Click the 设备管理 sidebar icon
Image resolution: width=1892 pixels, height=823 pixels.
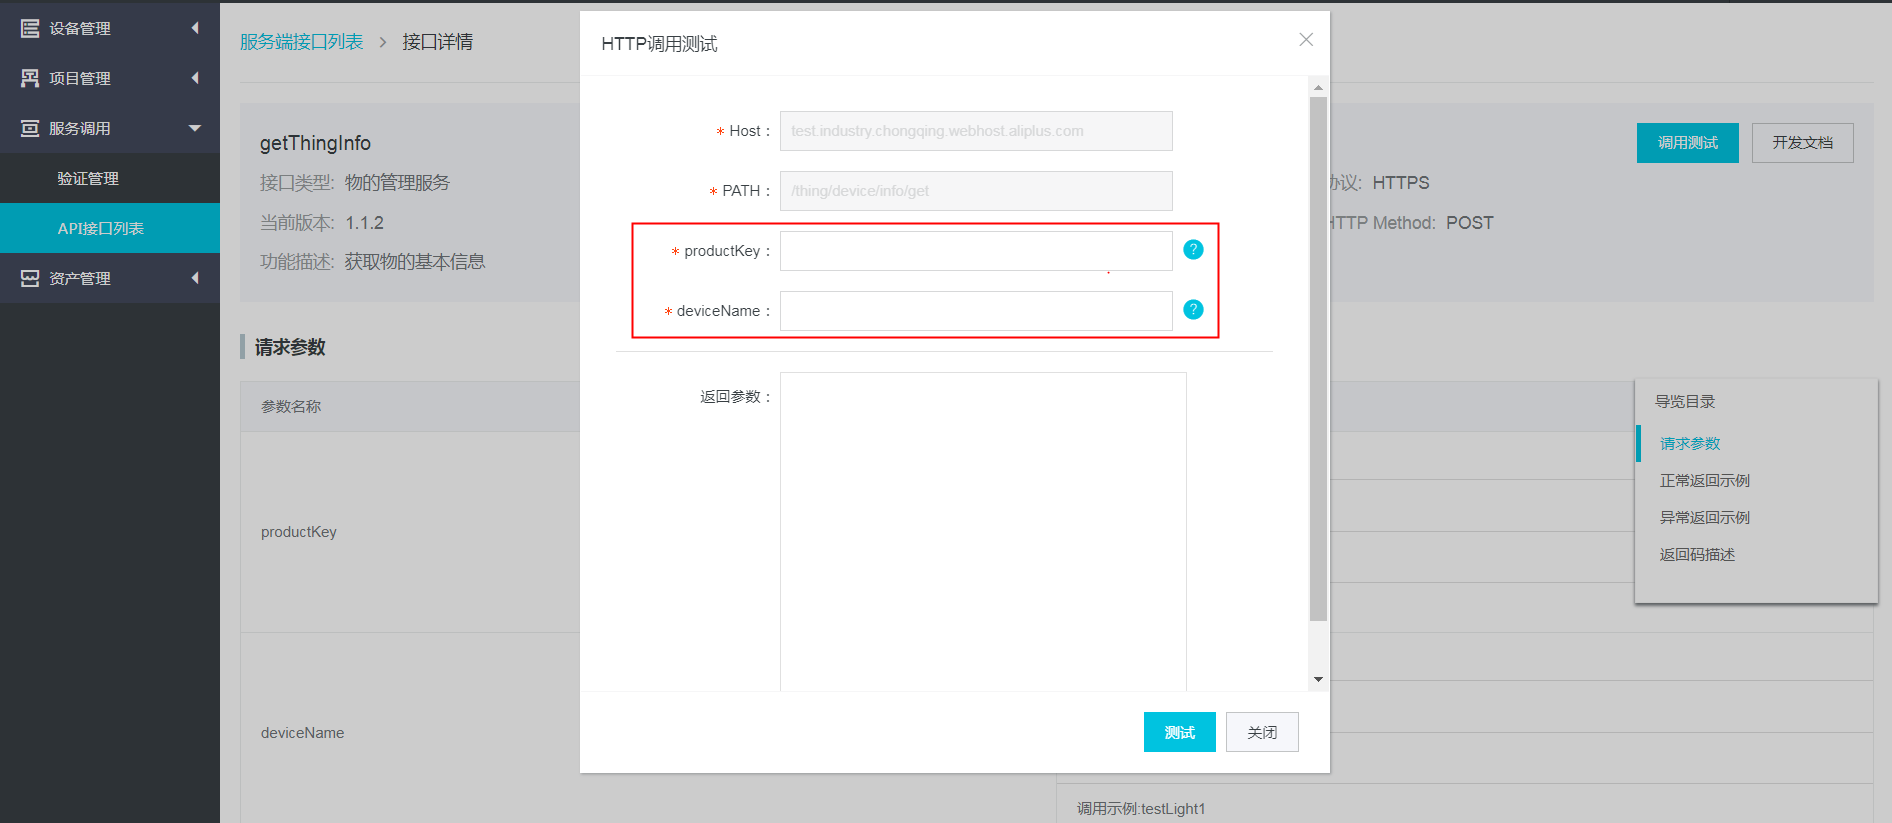(x=30, y=28)
